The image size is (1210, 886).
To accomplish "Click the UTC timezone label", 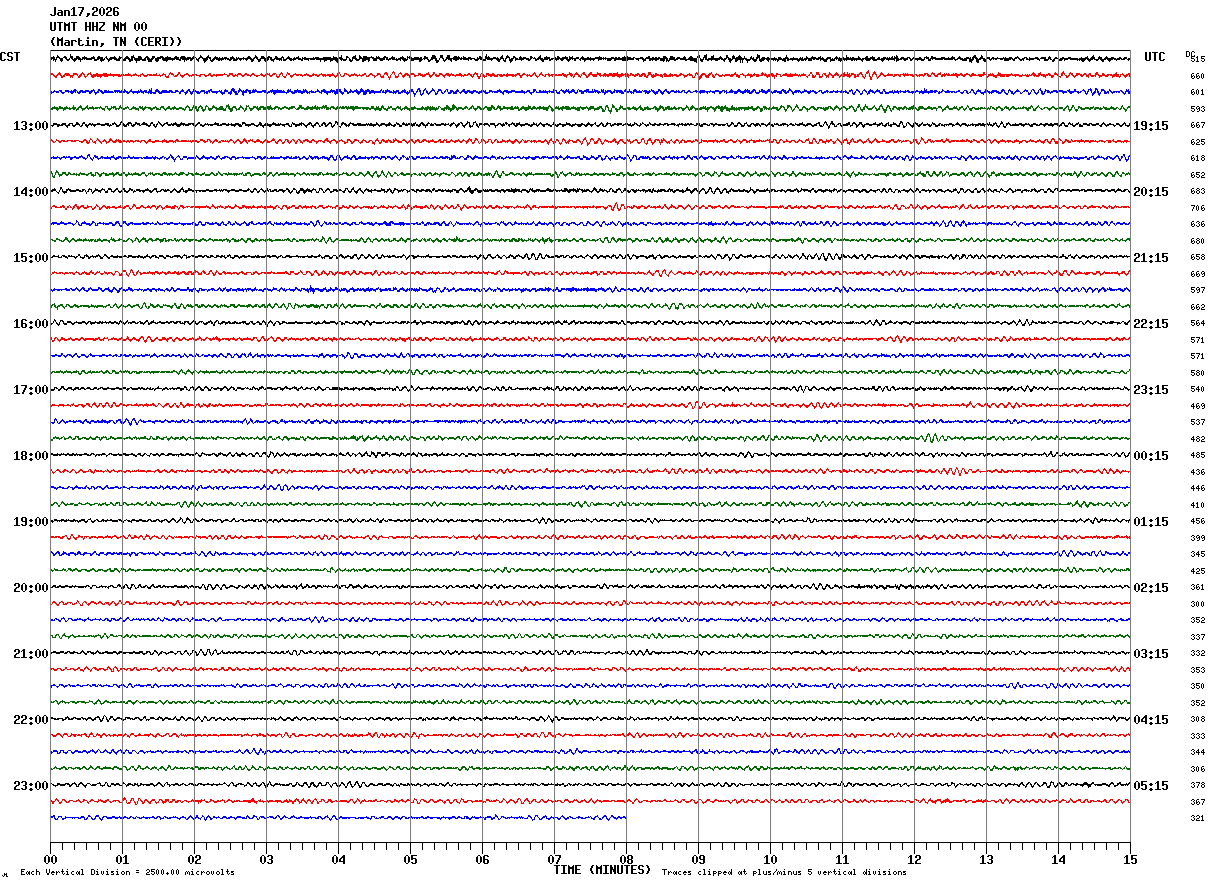I will (1155, 57).
